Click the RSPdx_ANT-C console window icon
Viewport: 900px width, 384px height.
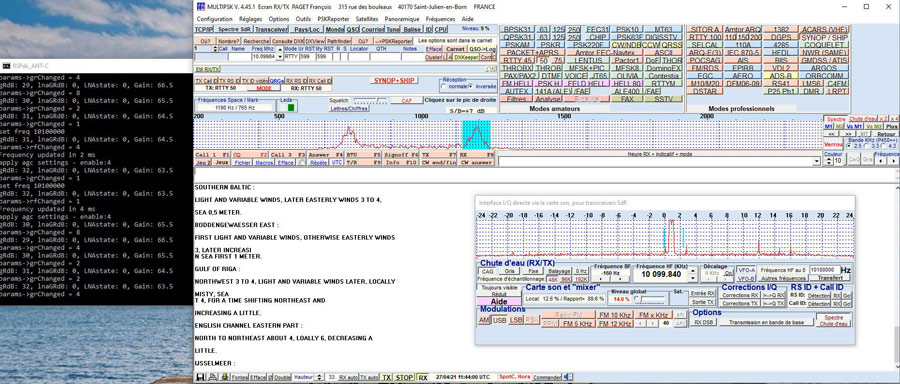tap(6, 65)
